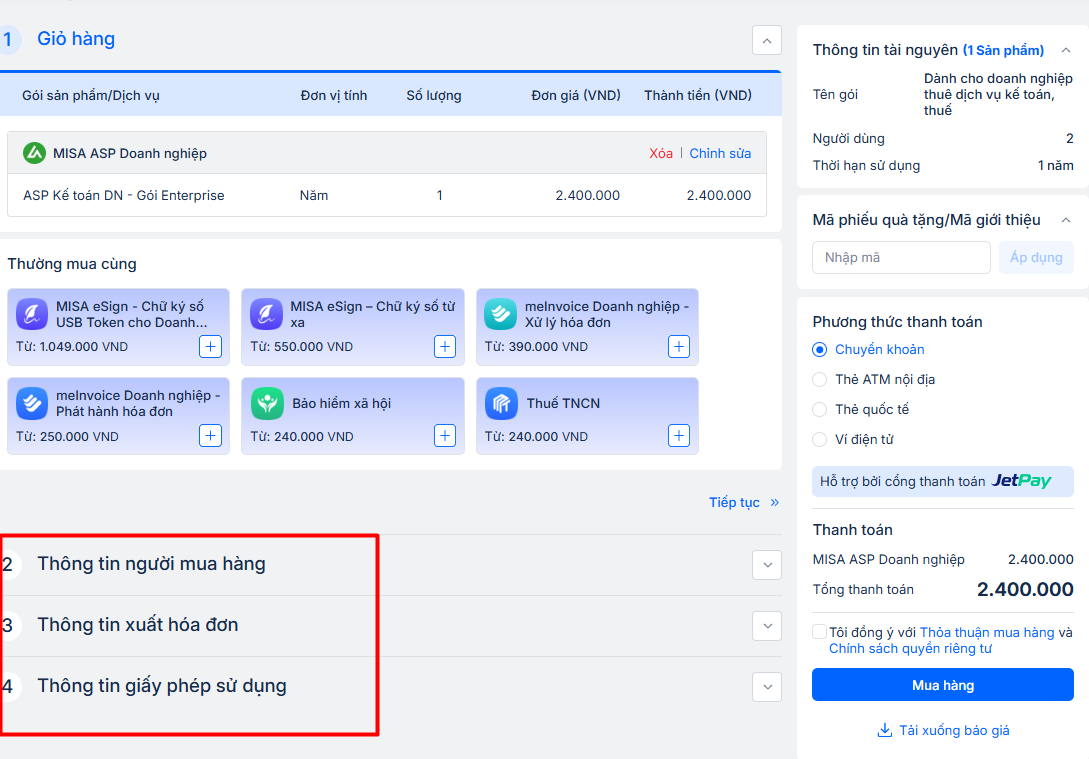This screenshot has width=1089, height=759.
Task: Choose Ví điện tử payment option
Action: (820, 439)
